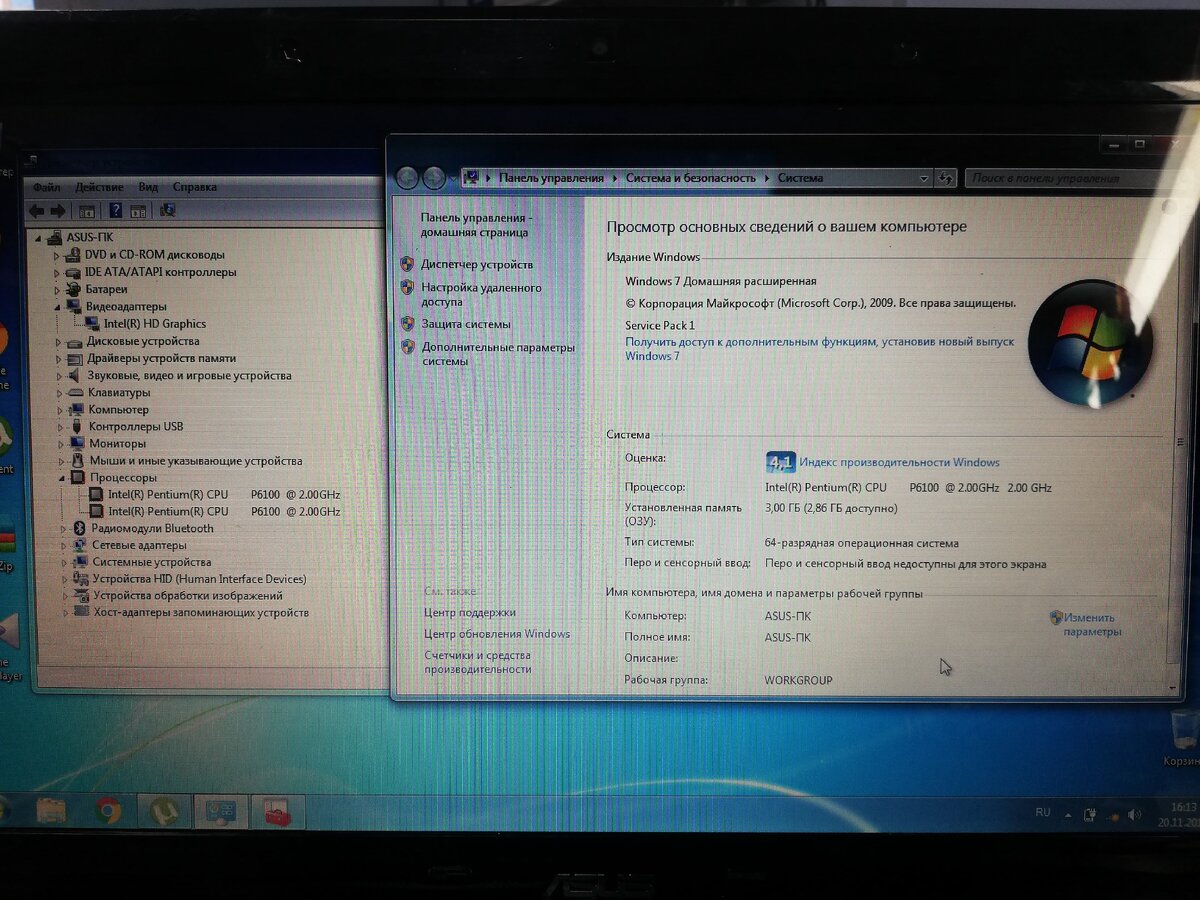The width and height of the screenshot is (1200, 900).
Task: Click Панель управления breadcrumb in address bar
Action: tap(551, 178)
